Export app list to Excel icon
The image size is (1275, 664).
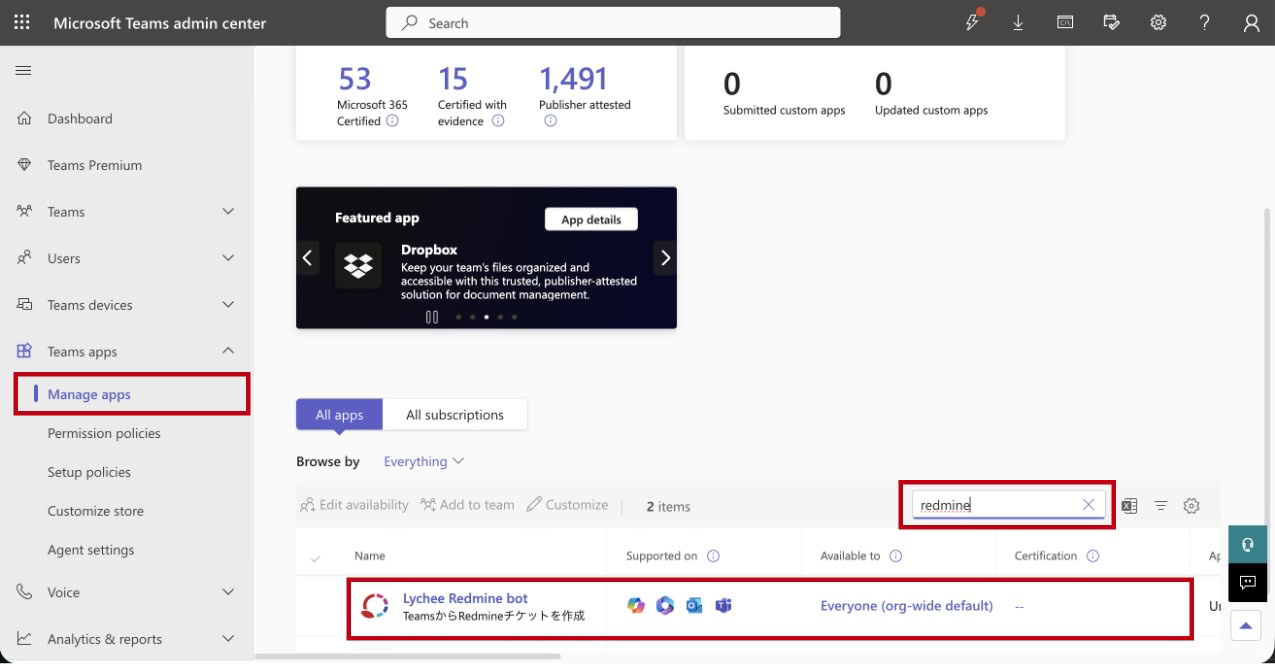coord(1129,506)
